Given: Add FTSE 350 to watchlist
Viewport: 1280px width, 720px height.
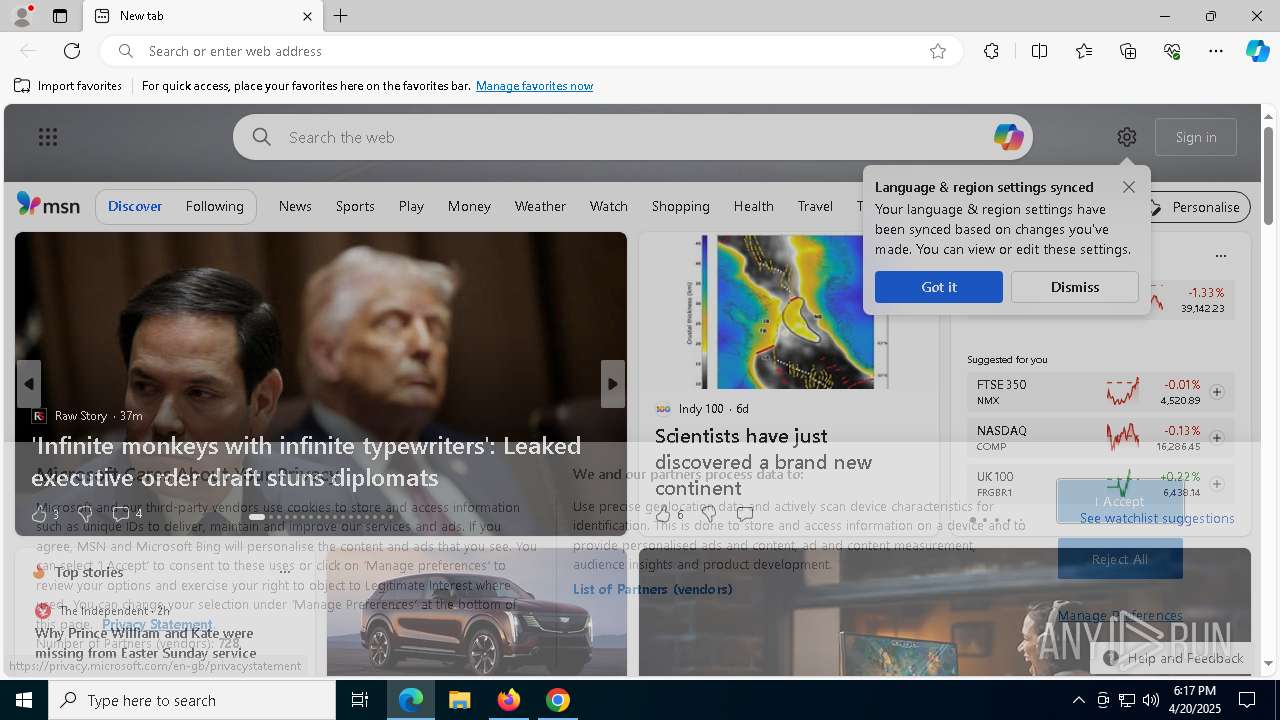Looking at the screenshot, I should tap(1217, 392).
